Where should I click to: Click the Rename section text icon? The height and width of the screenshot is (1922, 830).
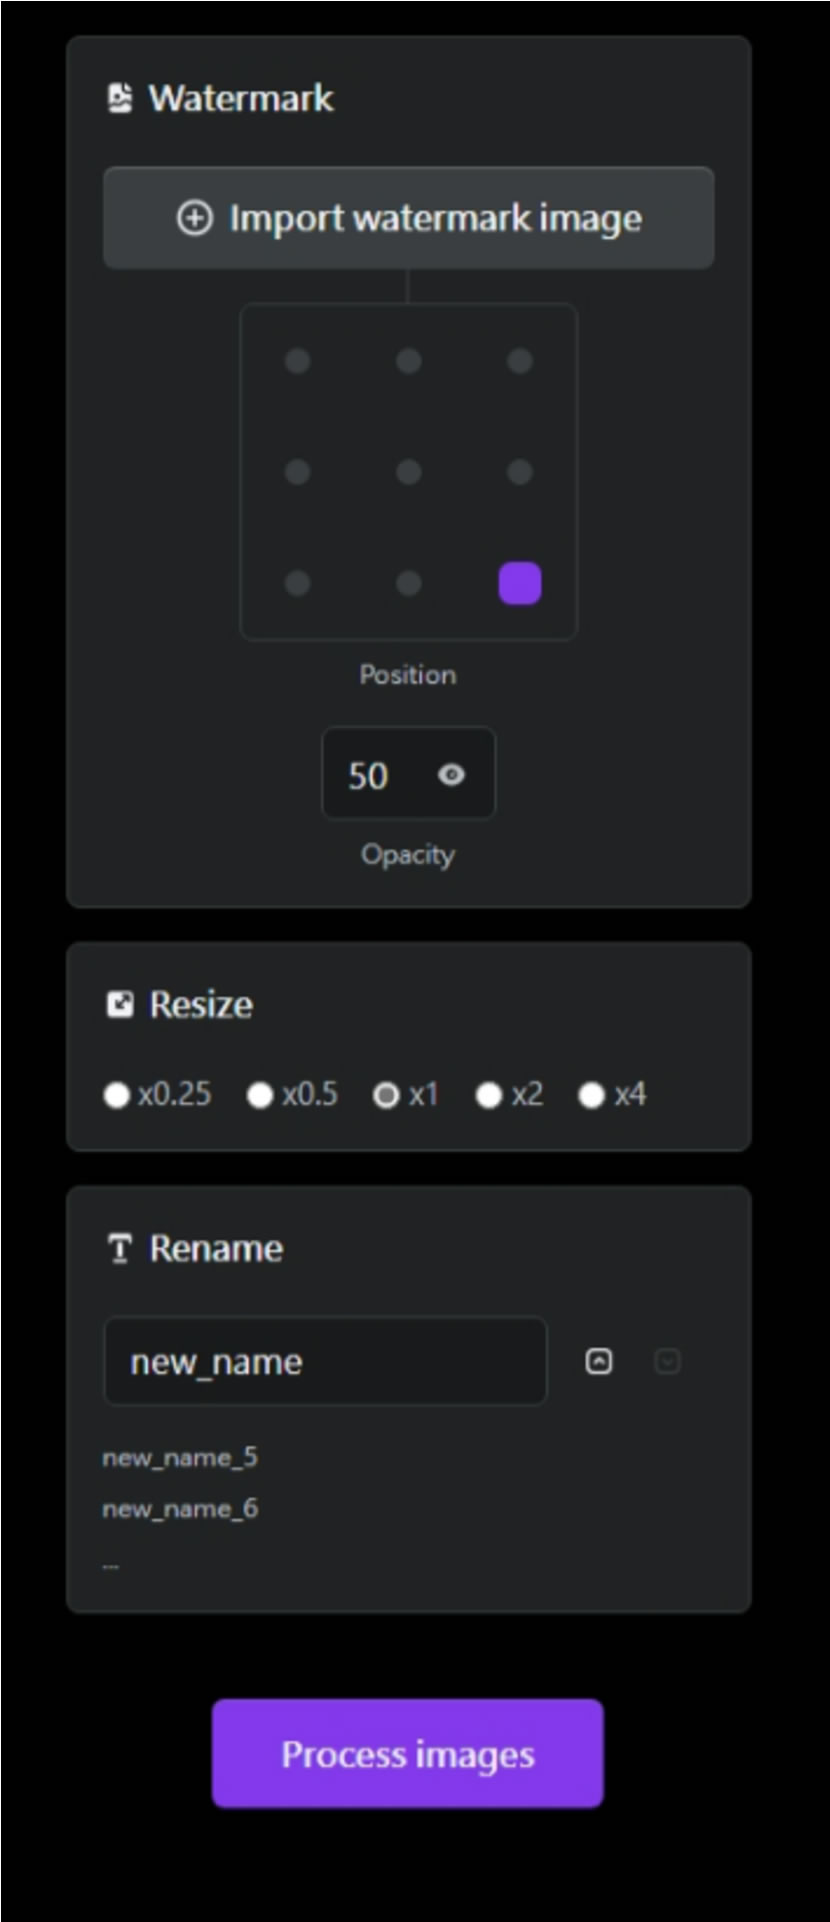pyautogui.click(x=120, y=1248)
